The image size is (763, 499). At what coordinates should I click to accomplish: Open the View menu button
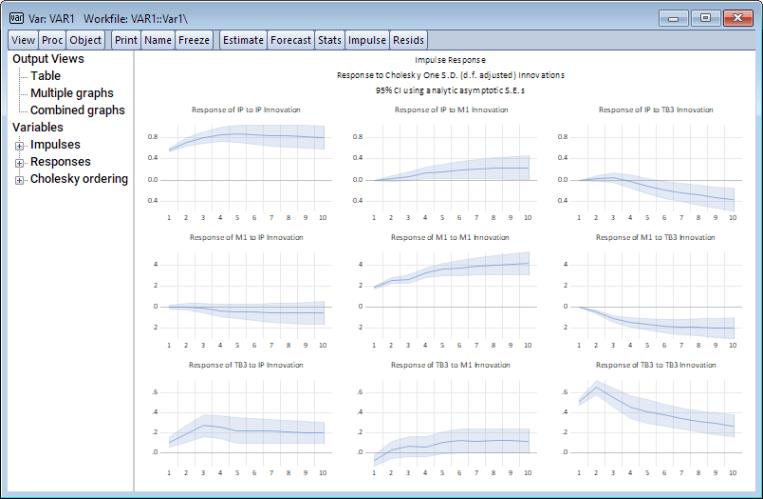pos(23,40)
